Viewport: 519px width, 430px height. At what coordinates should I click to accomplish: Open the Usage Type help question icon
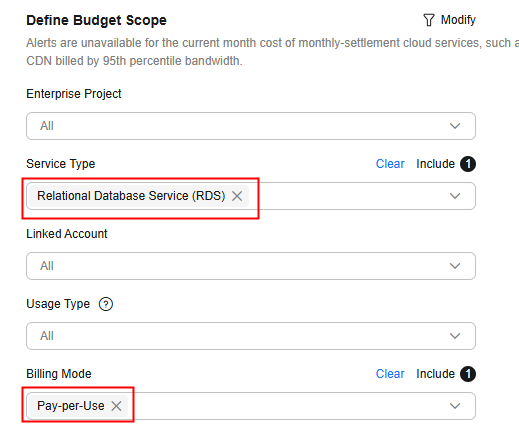[106, 304]
